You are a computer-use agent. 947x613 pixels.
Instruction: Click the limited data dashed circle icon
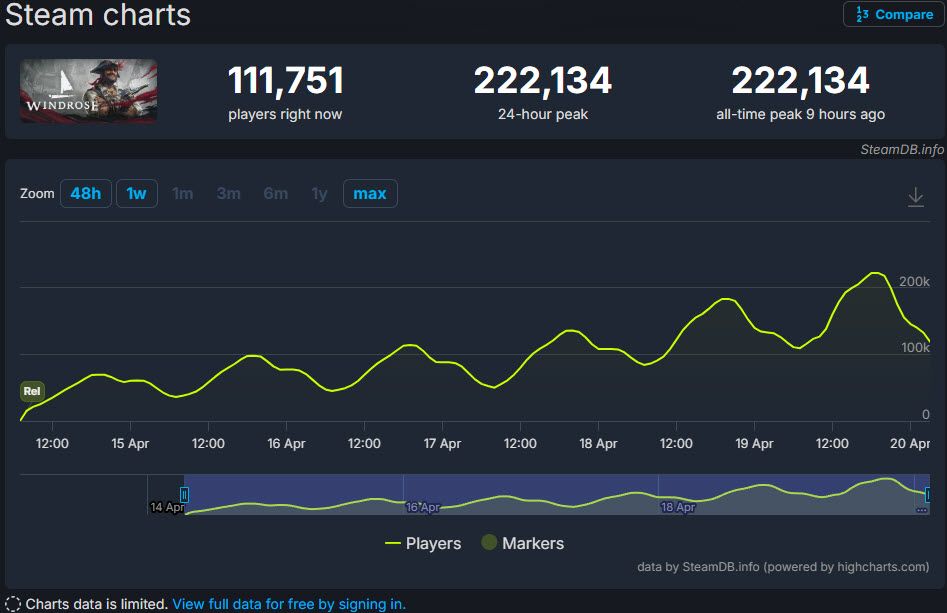click(x=13, y=604)
